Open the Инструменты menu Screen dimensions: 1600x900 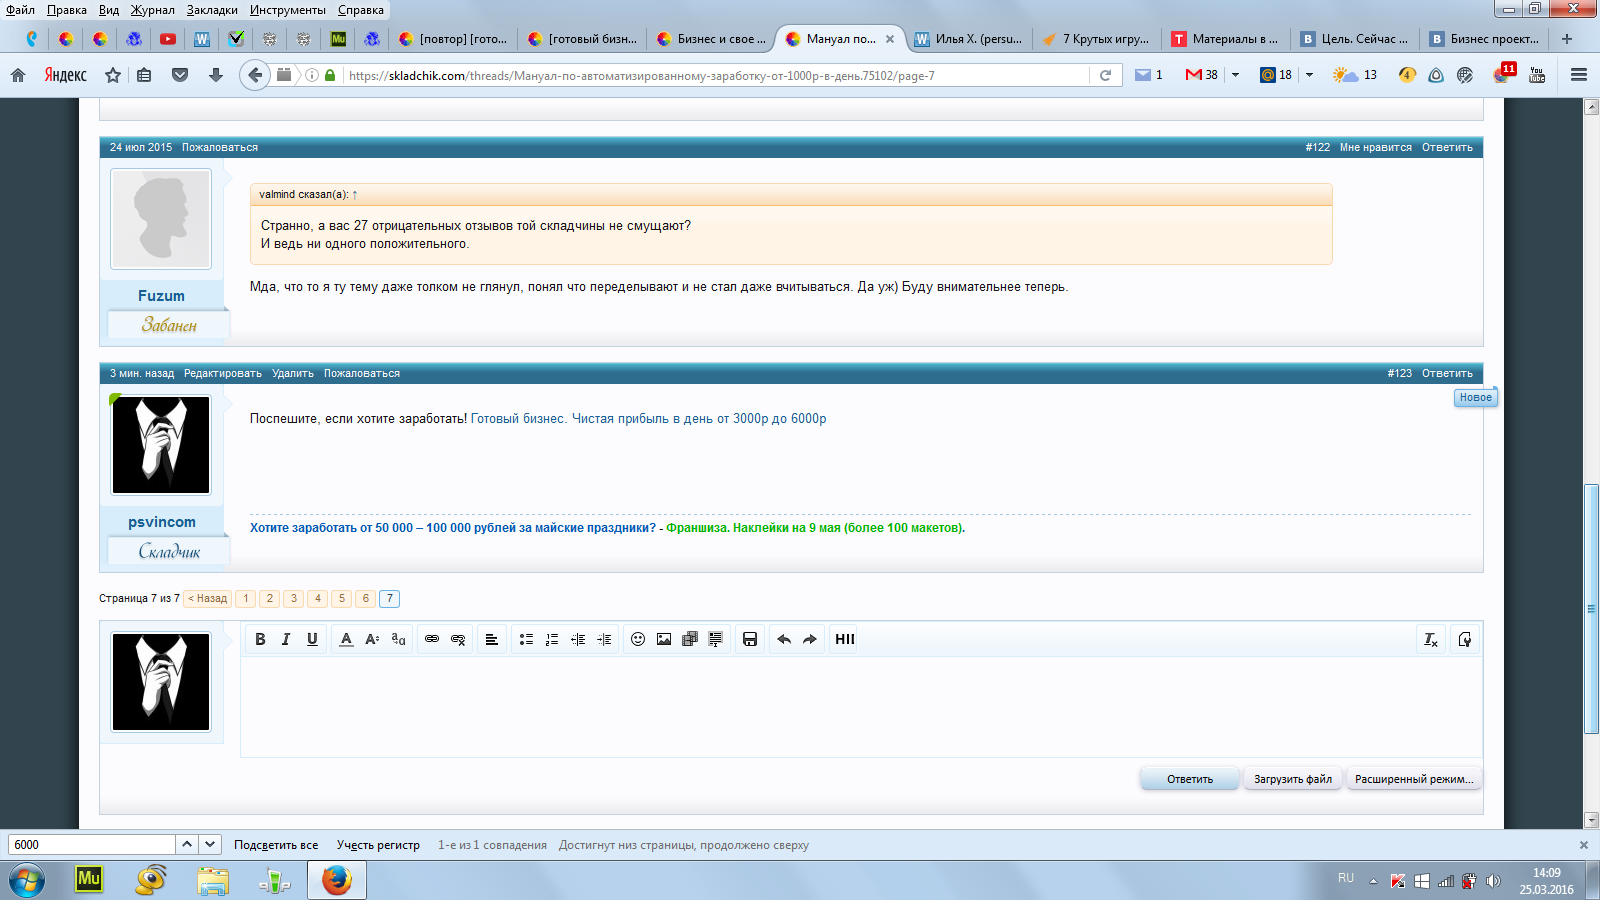pos(288,10)
